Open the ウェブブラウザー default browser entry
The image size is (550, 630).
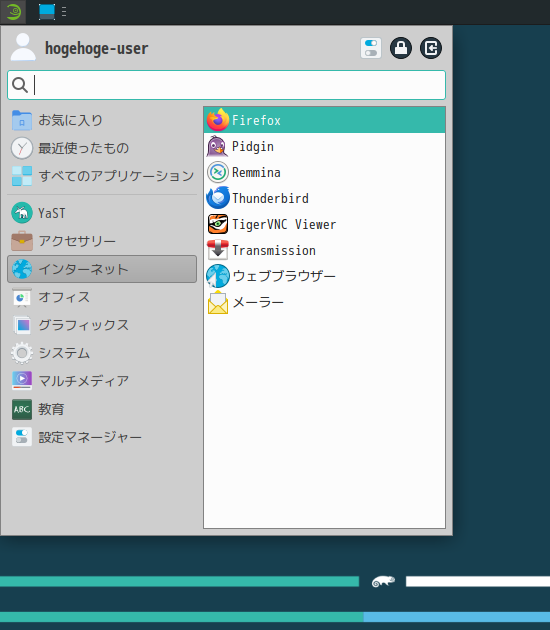click(324, 276)
